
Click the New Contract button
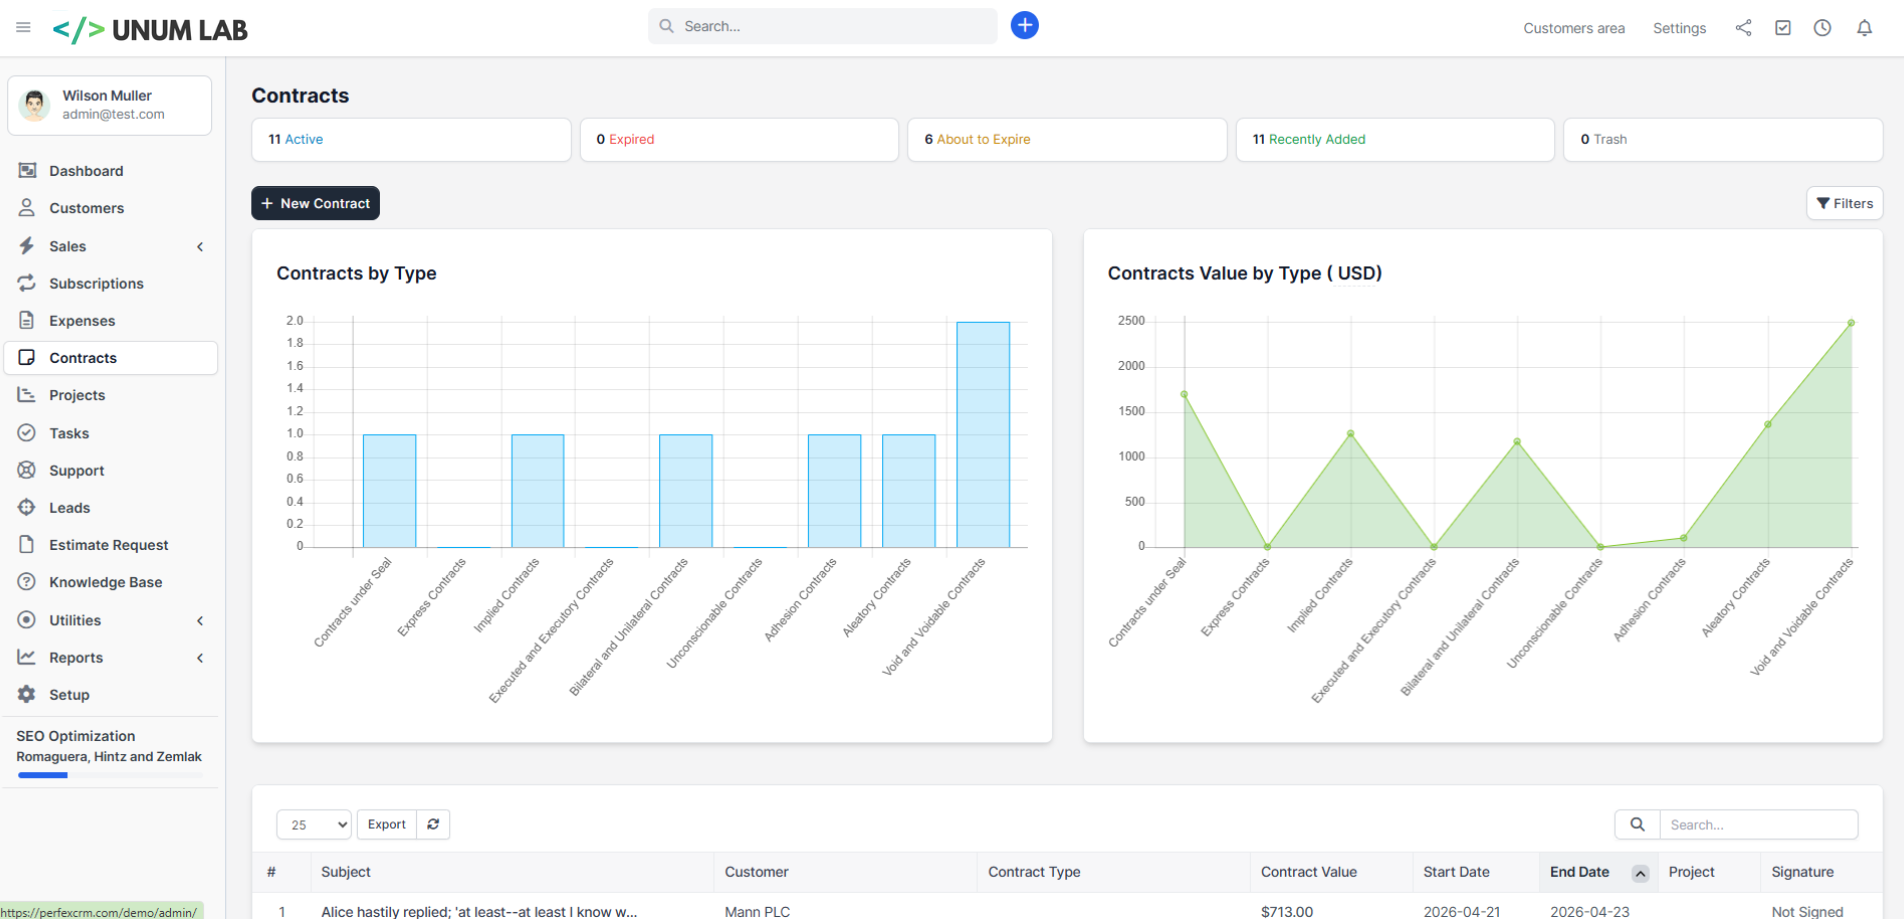[315, 203]
